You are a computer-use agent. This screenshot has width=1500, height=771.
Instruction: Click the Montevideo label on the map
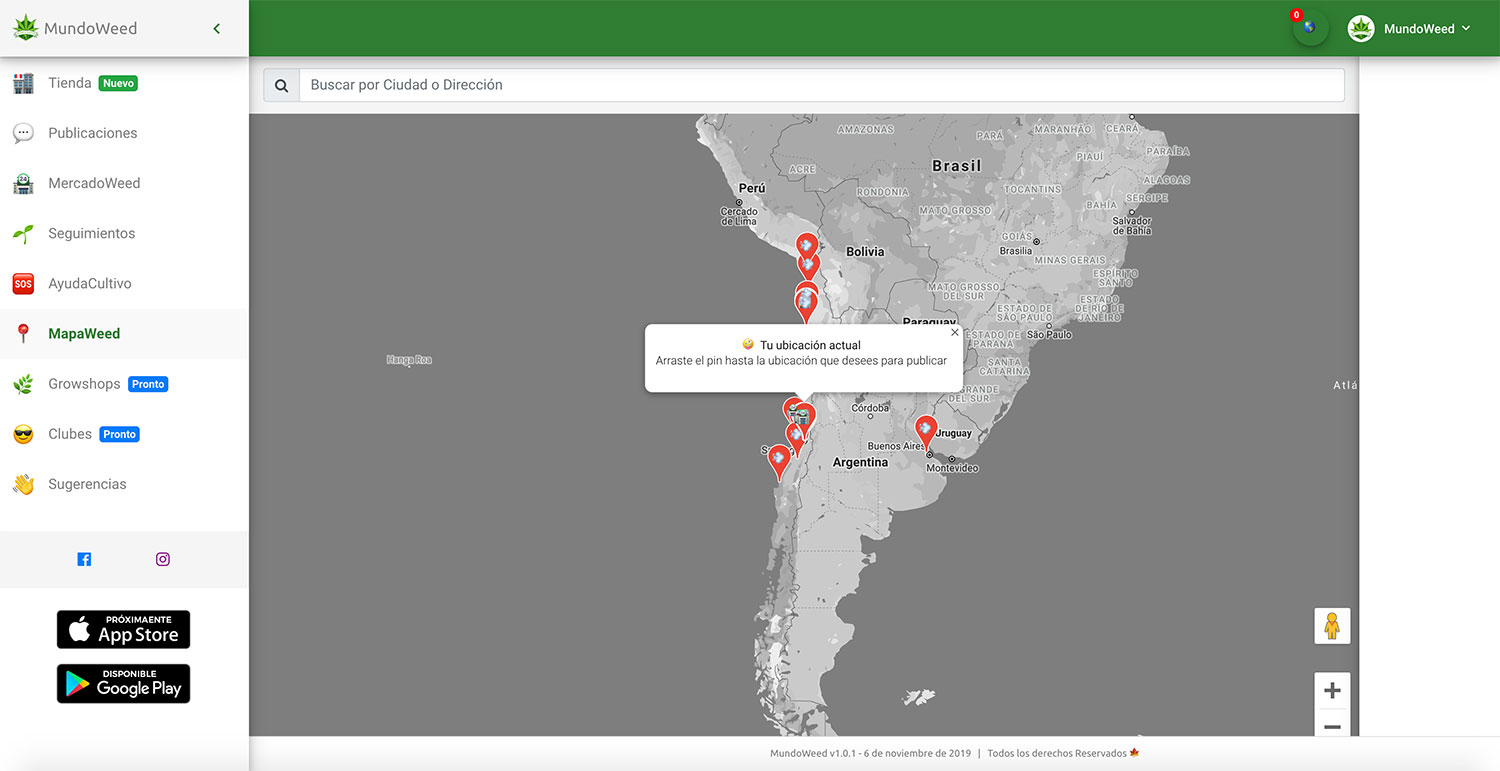coord(952,468)
